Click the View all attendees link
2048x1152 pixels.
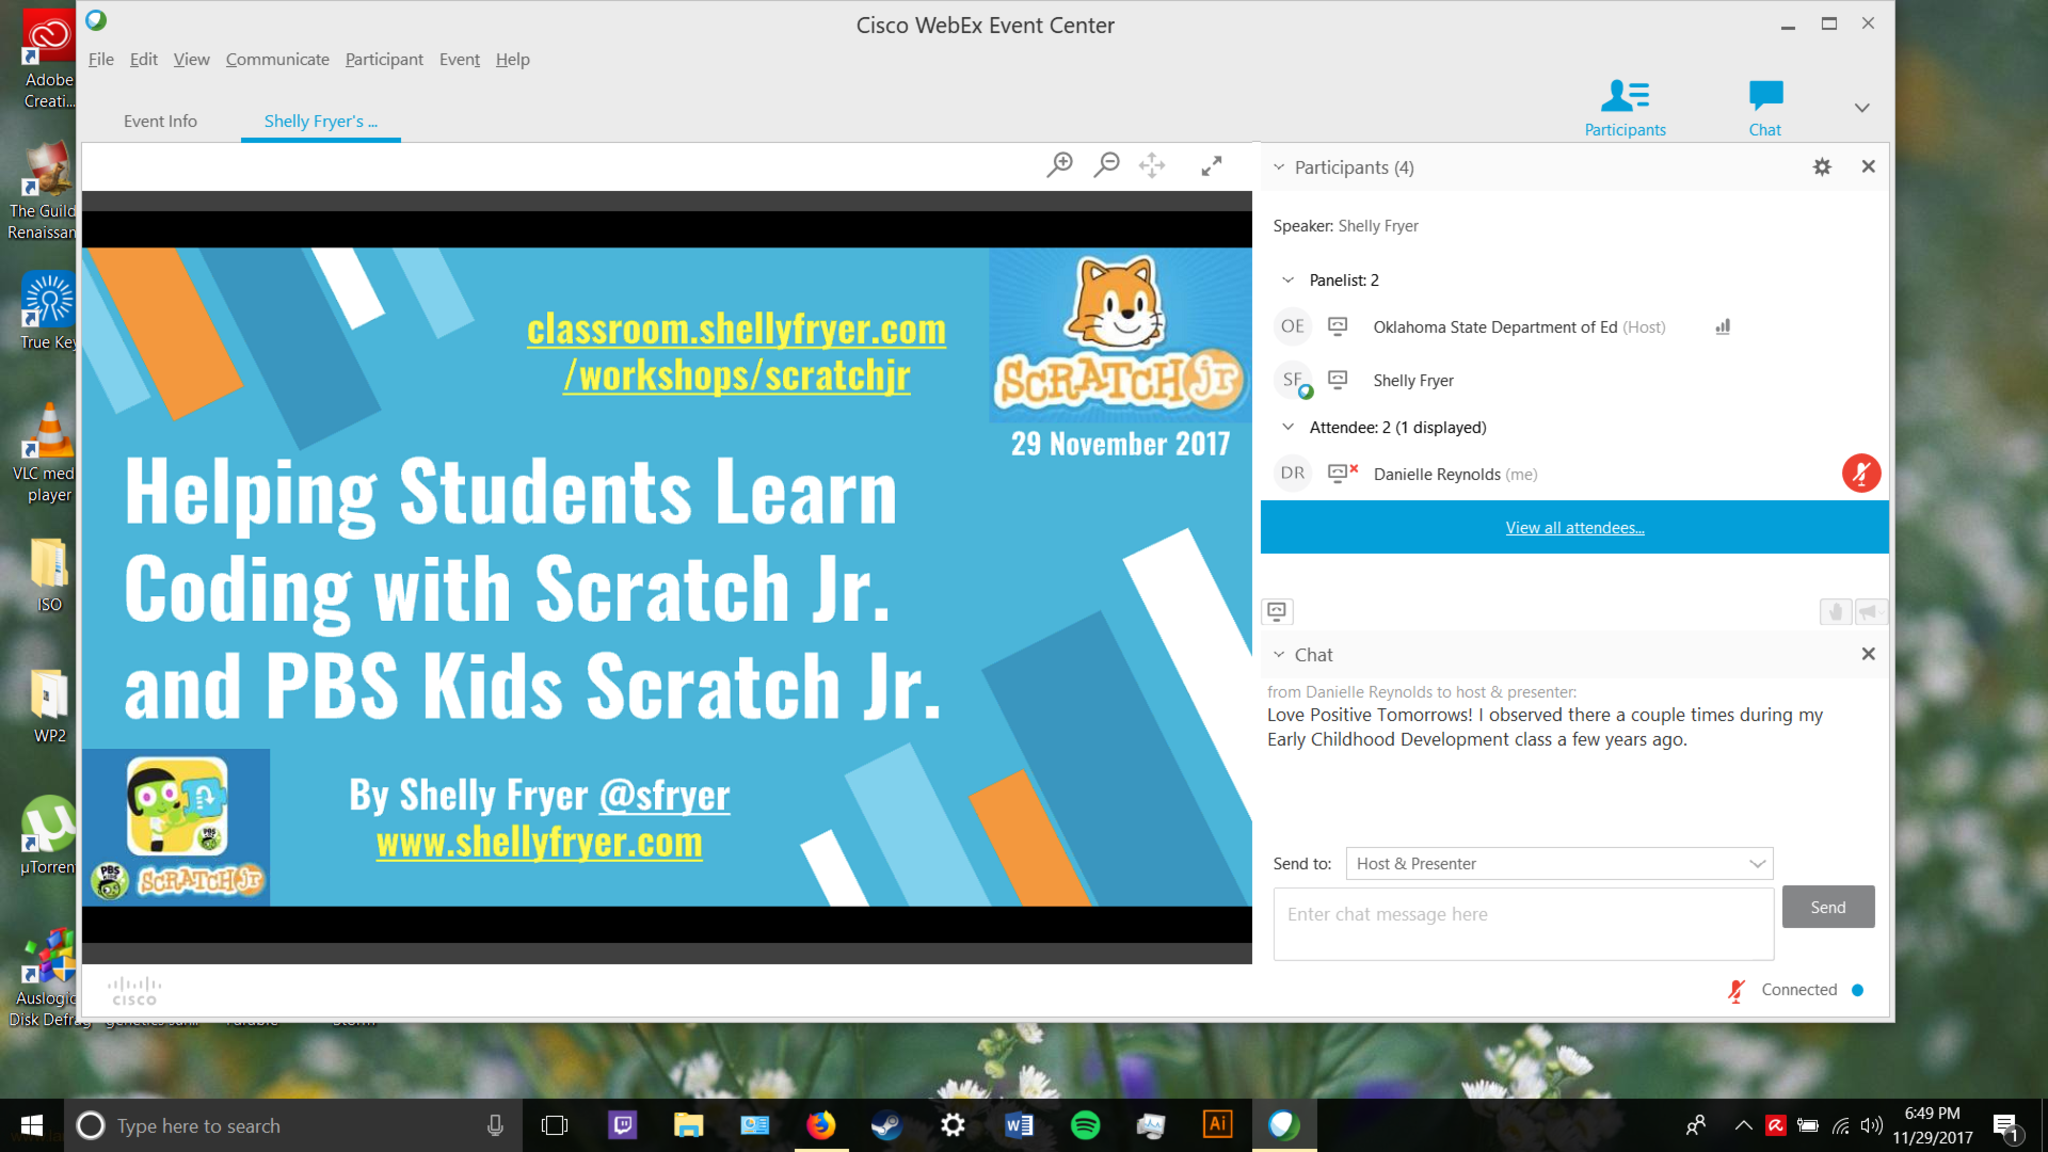click(x=1574, y=528)
